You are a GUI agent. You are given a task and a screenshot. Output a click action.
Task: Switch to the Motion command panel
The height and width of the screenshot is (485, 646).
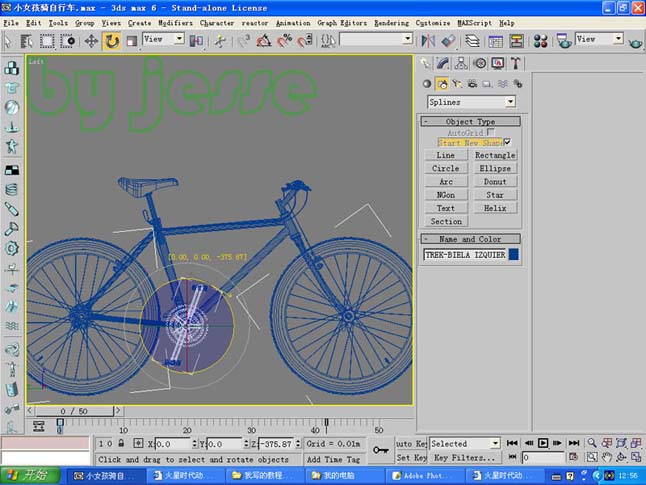tap(480, 63)
